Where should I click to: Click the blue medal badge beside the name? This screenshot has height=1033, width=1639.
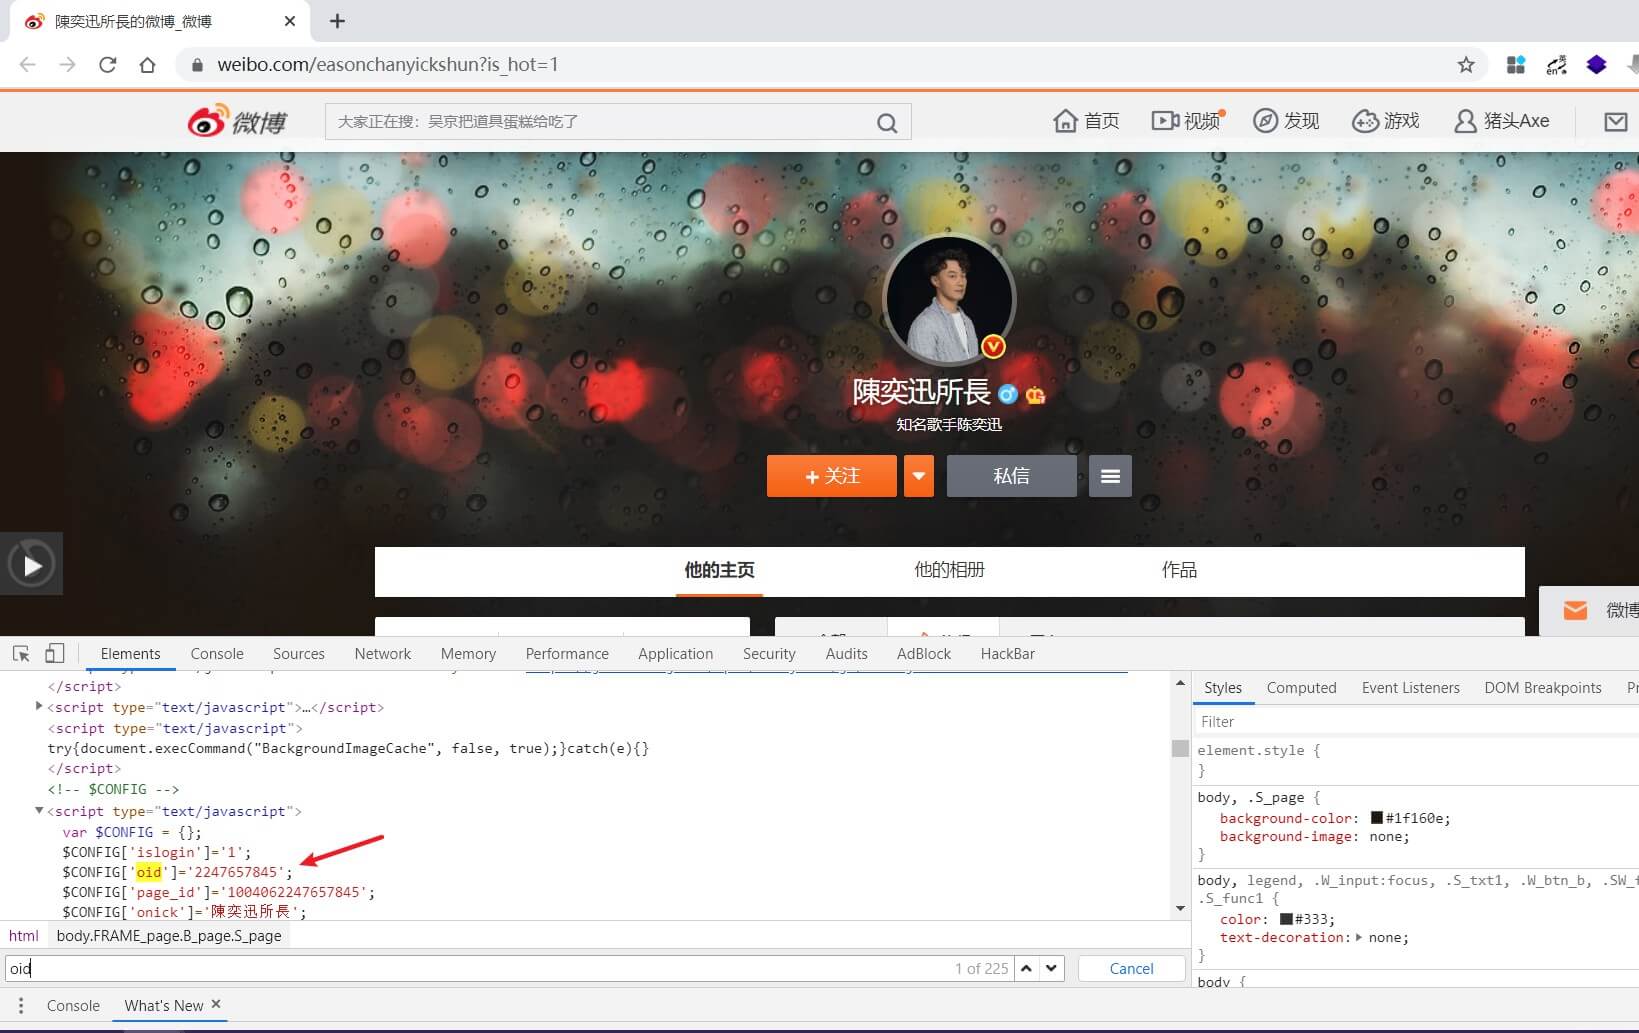(x=1008, y=394)
